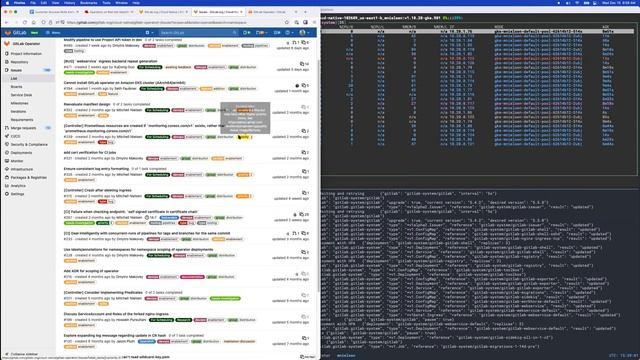The width and height of the screenshot is (640, 360).
Task: Open the header to-do list icon
Action: (x=277, y=32)
